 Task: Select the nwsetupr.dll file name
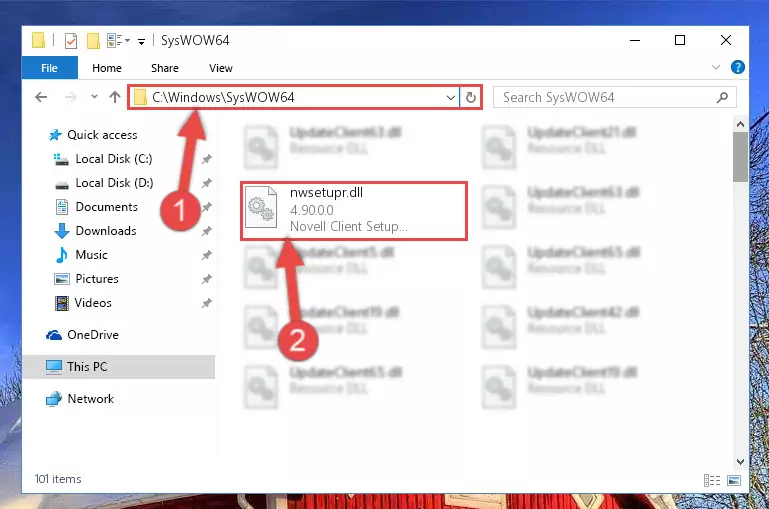click(x=326, y=193)
